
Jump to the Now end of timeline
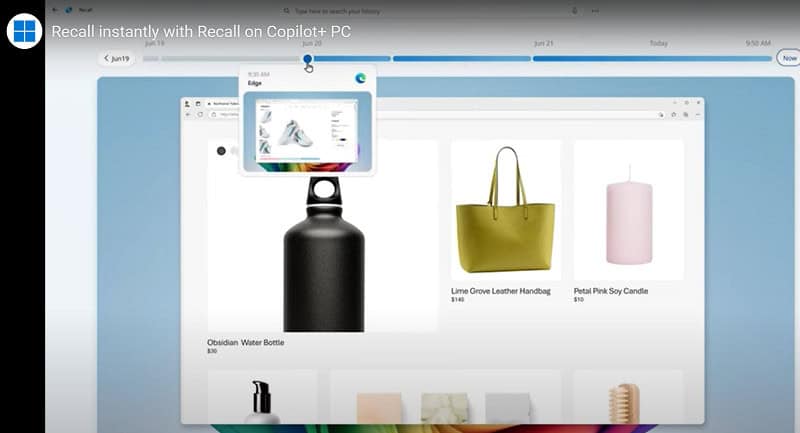tap(788, 58)
